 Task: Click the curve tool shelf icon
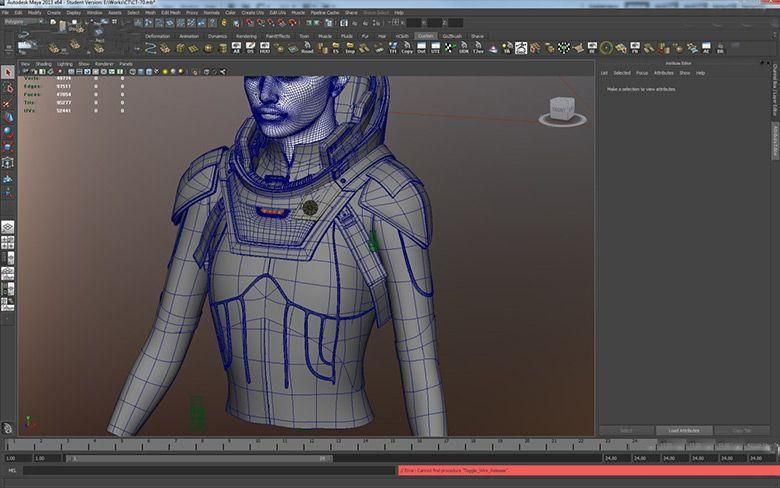[151, 48]
